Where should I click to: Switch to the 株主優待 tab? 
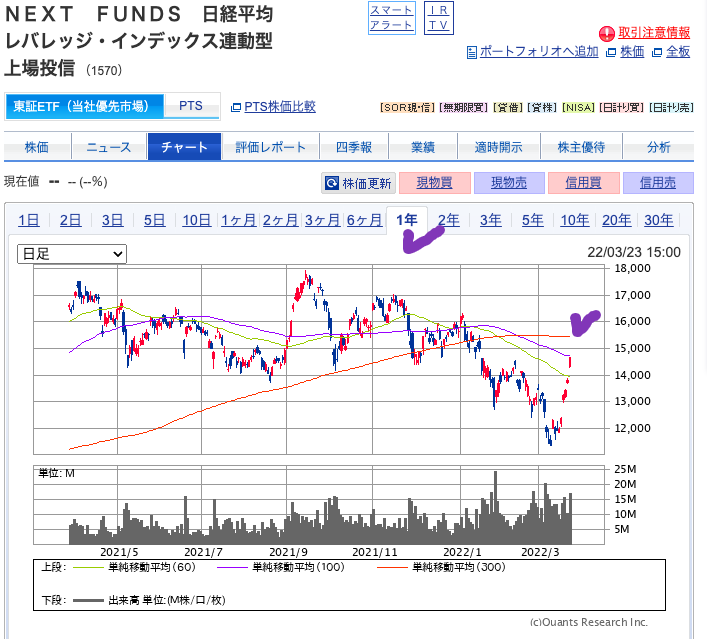[581, 147]
